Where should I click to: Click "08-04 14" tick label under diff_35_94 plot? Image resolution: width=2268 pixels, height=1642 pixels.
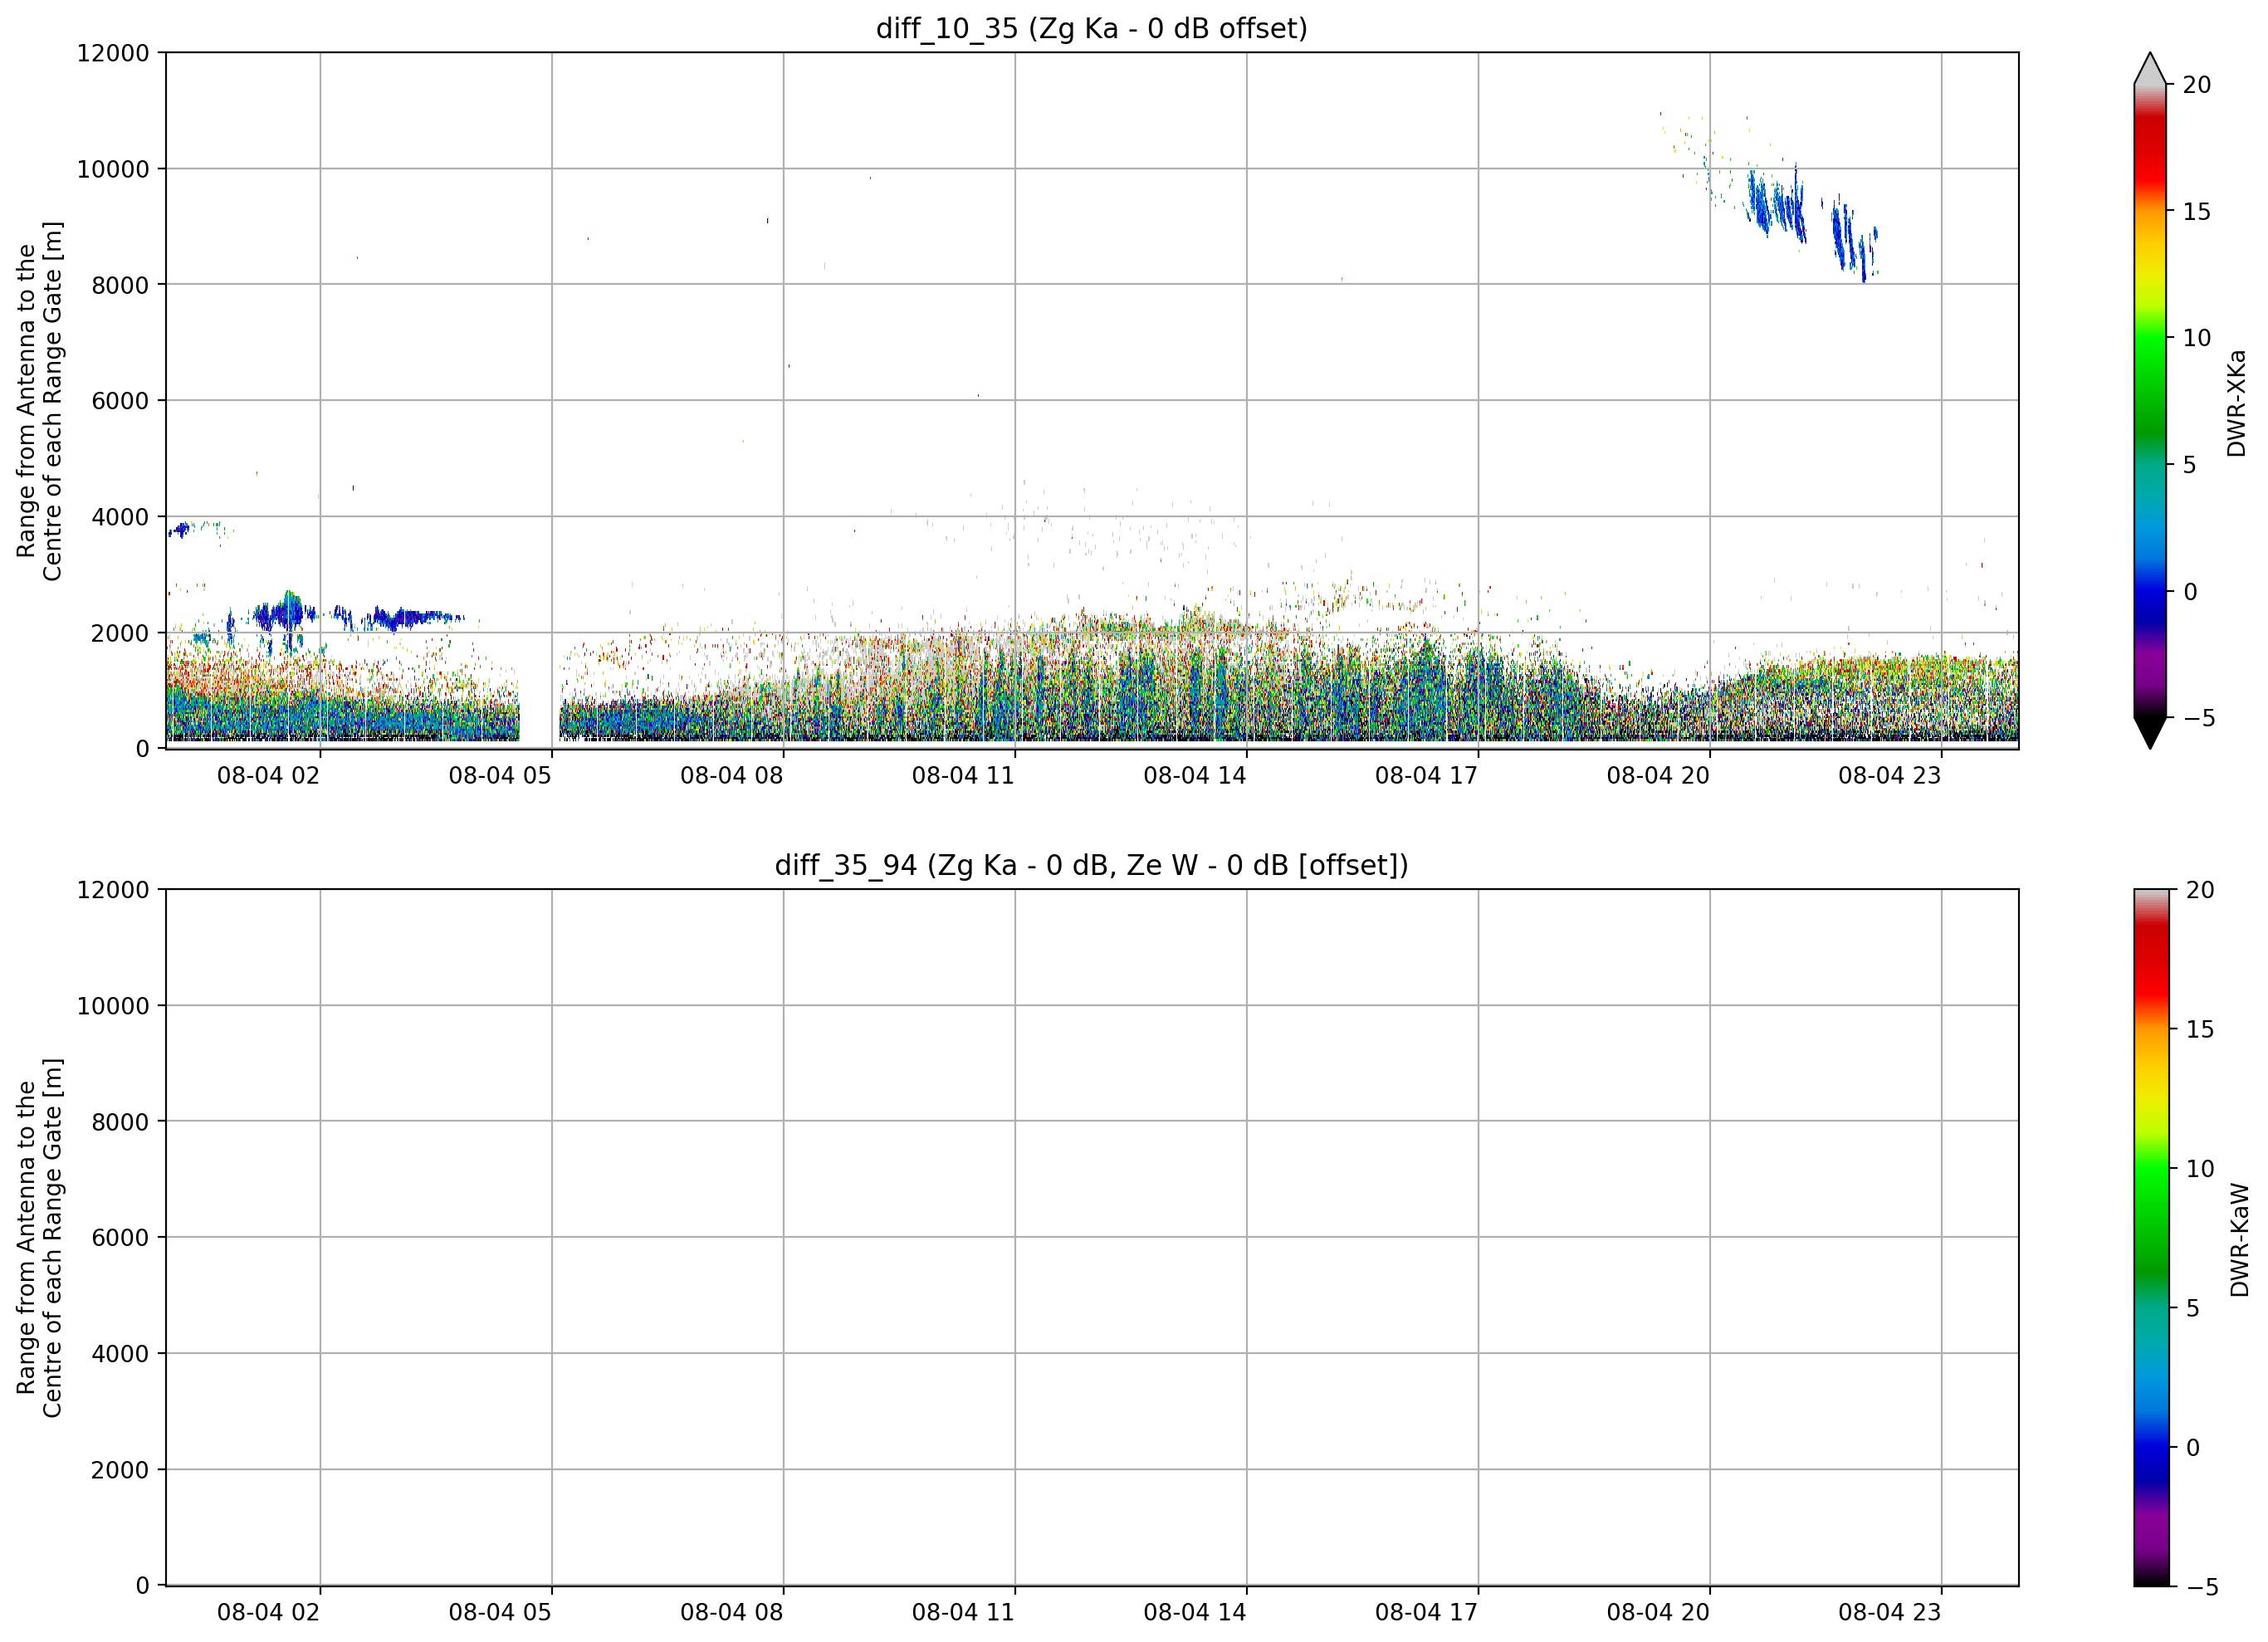click(x=1195, y=1613)
